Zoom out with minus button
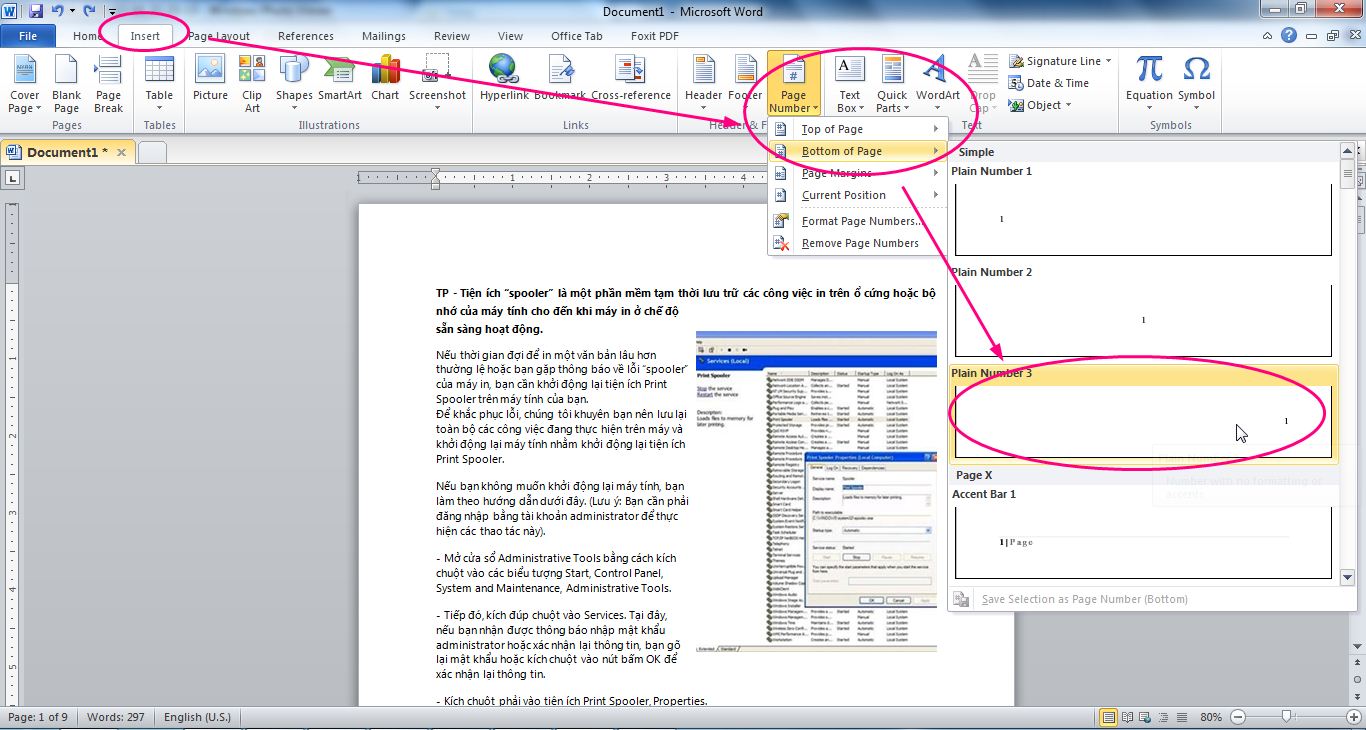1366x730 pixels. pyautogui.click(x=1238, y=717)
